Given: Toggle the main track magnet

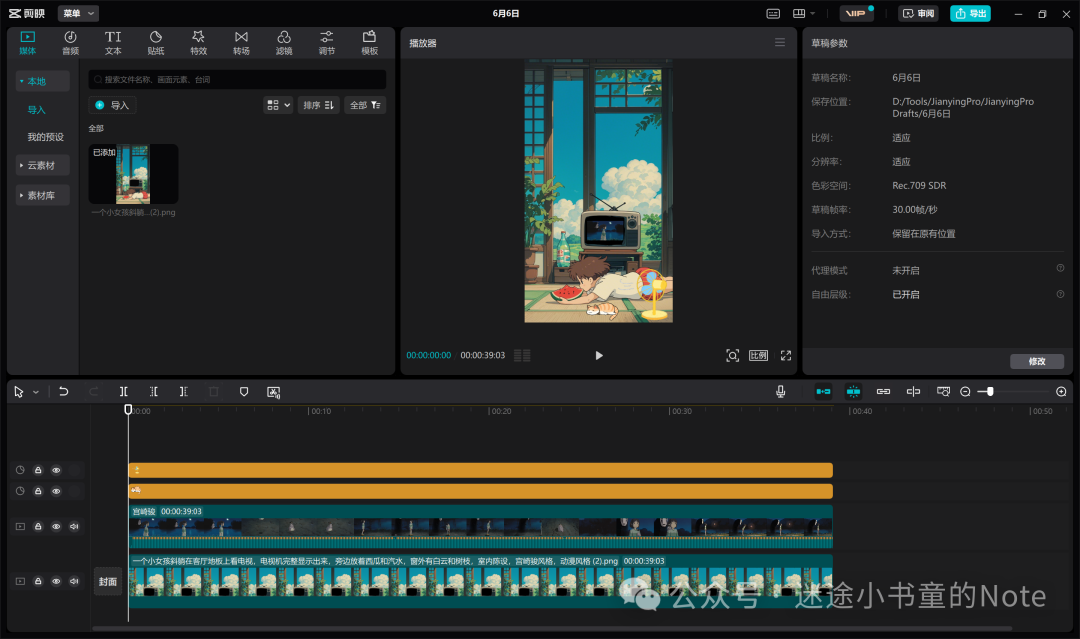Looking at the screenshot, I should click(x=823, y=392).
